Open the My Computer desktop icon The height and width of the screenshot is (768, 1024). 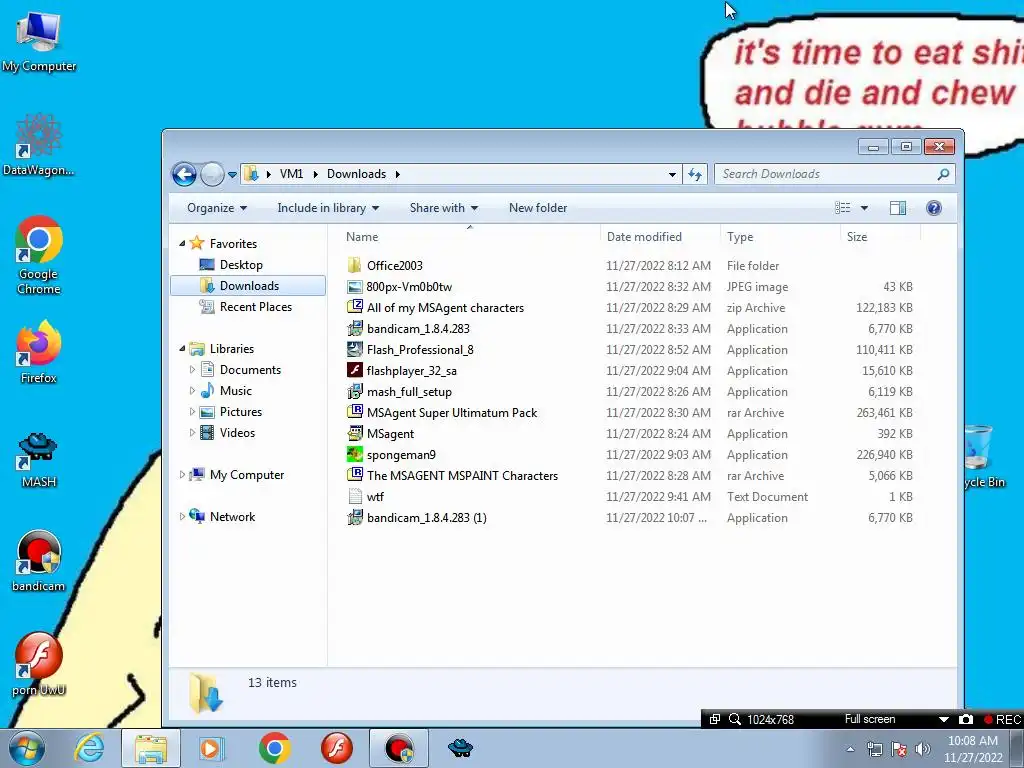[x=39, y=42]
